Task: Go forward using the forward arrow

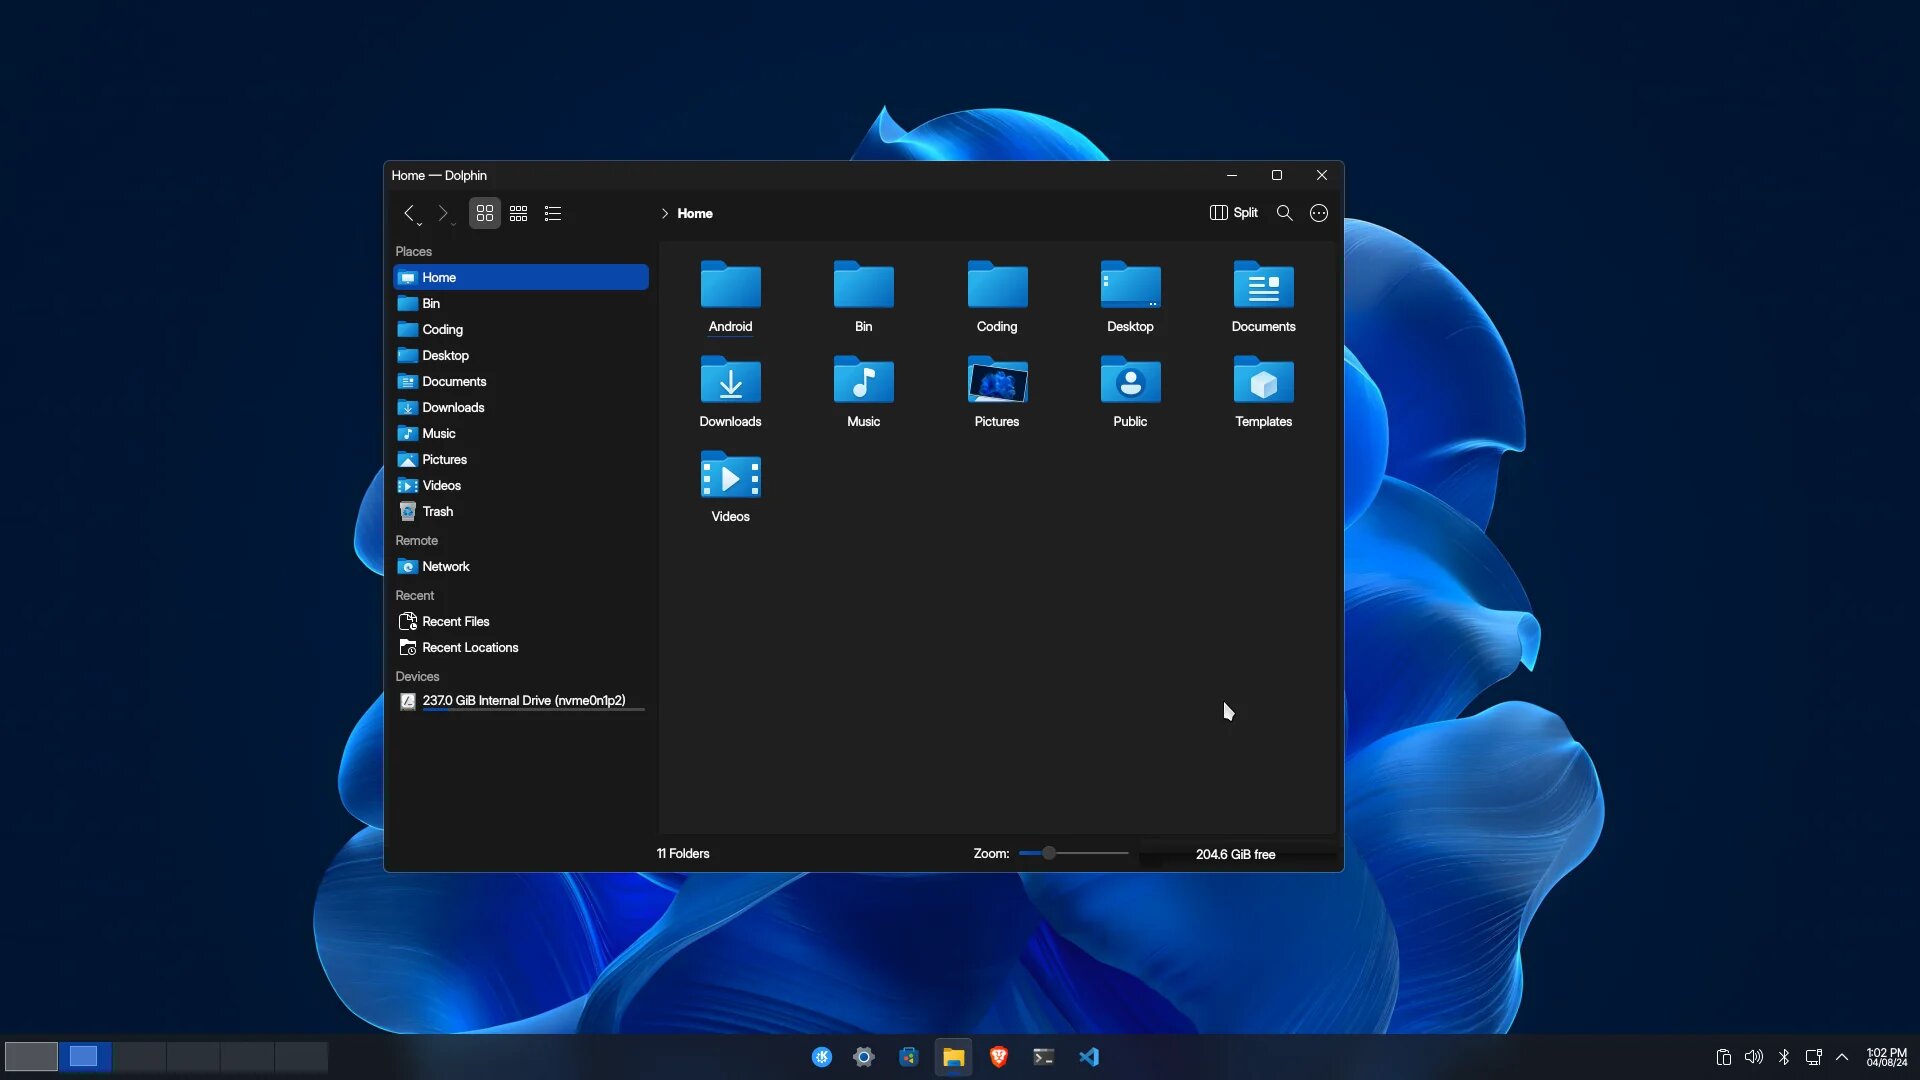Action: click(x=442, y=213)
